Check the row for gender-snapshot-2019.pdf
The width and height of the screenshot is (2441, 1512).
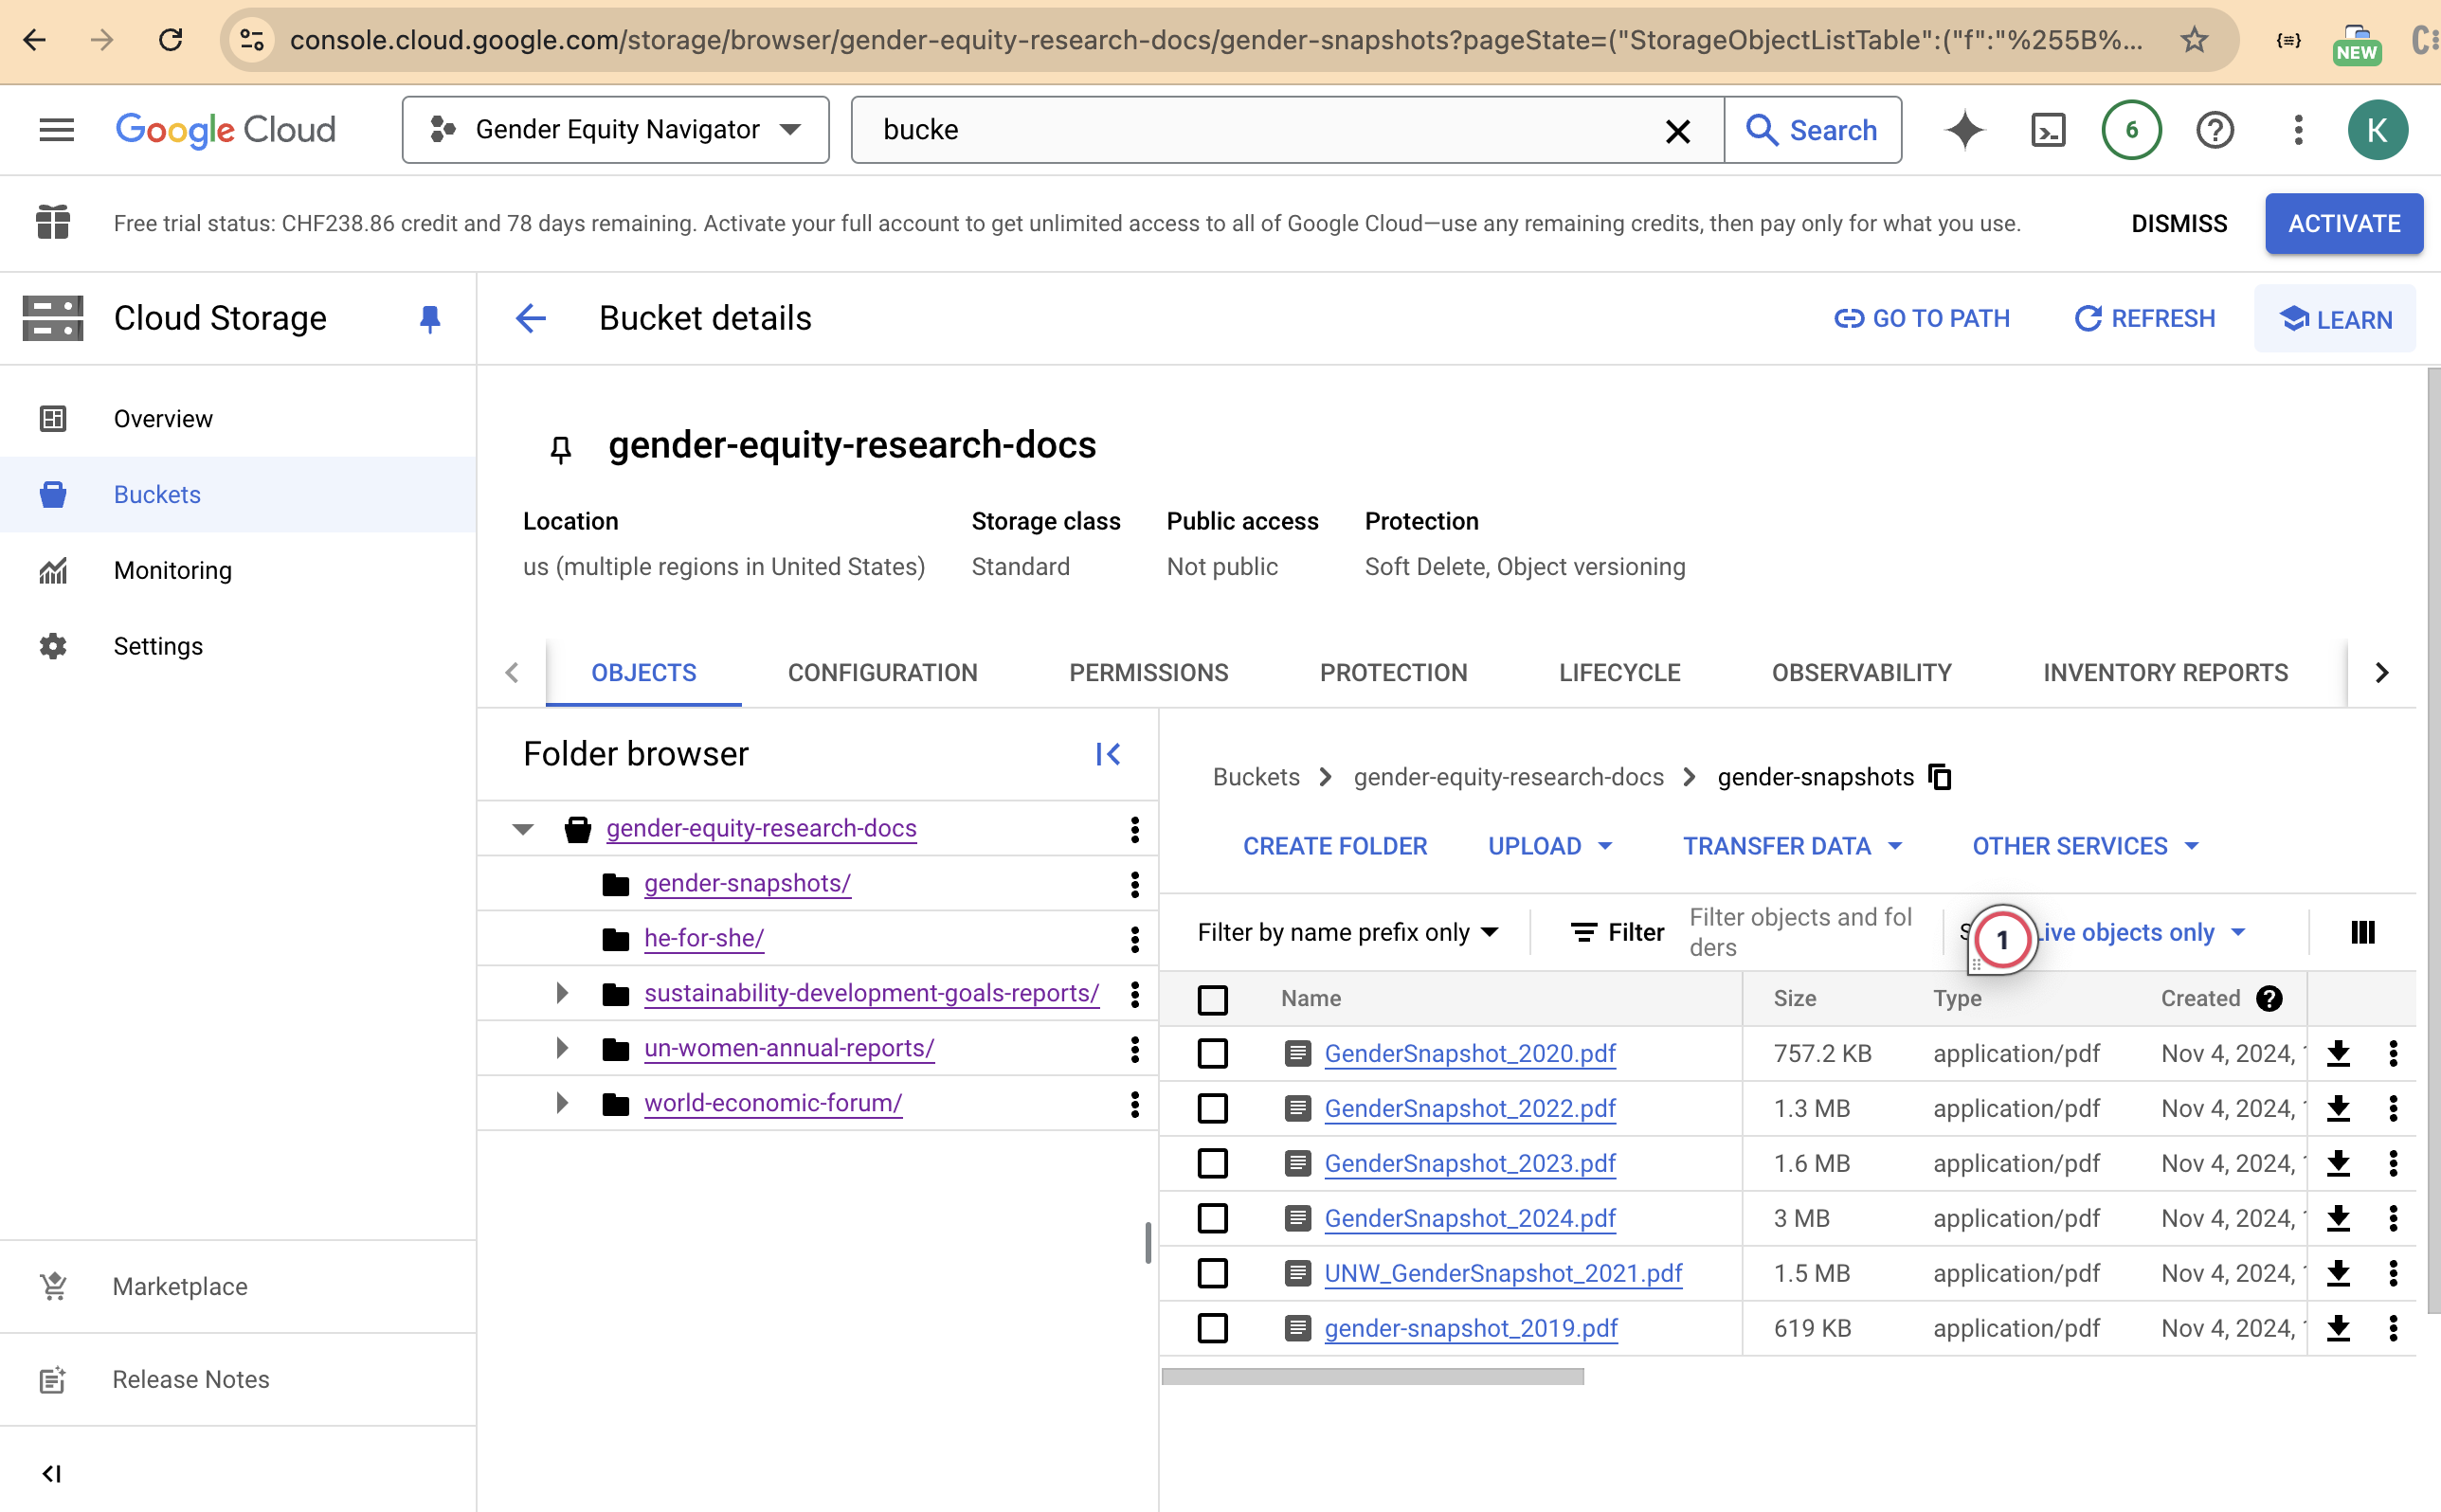click(x=1211, y=1328)
